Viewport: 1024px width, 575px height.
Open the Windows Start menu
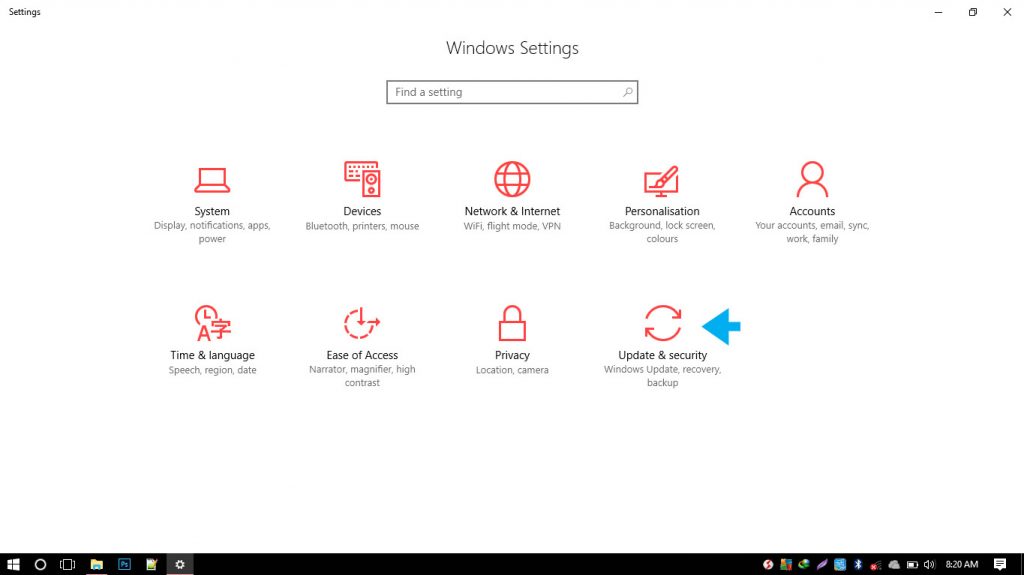point(13,565)
